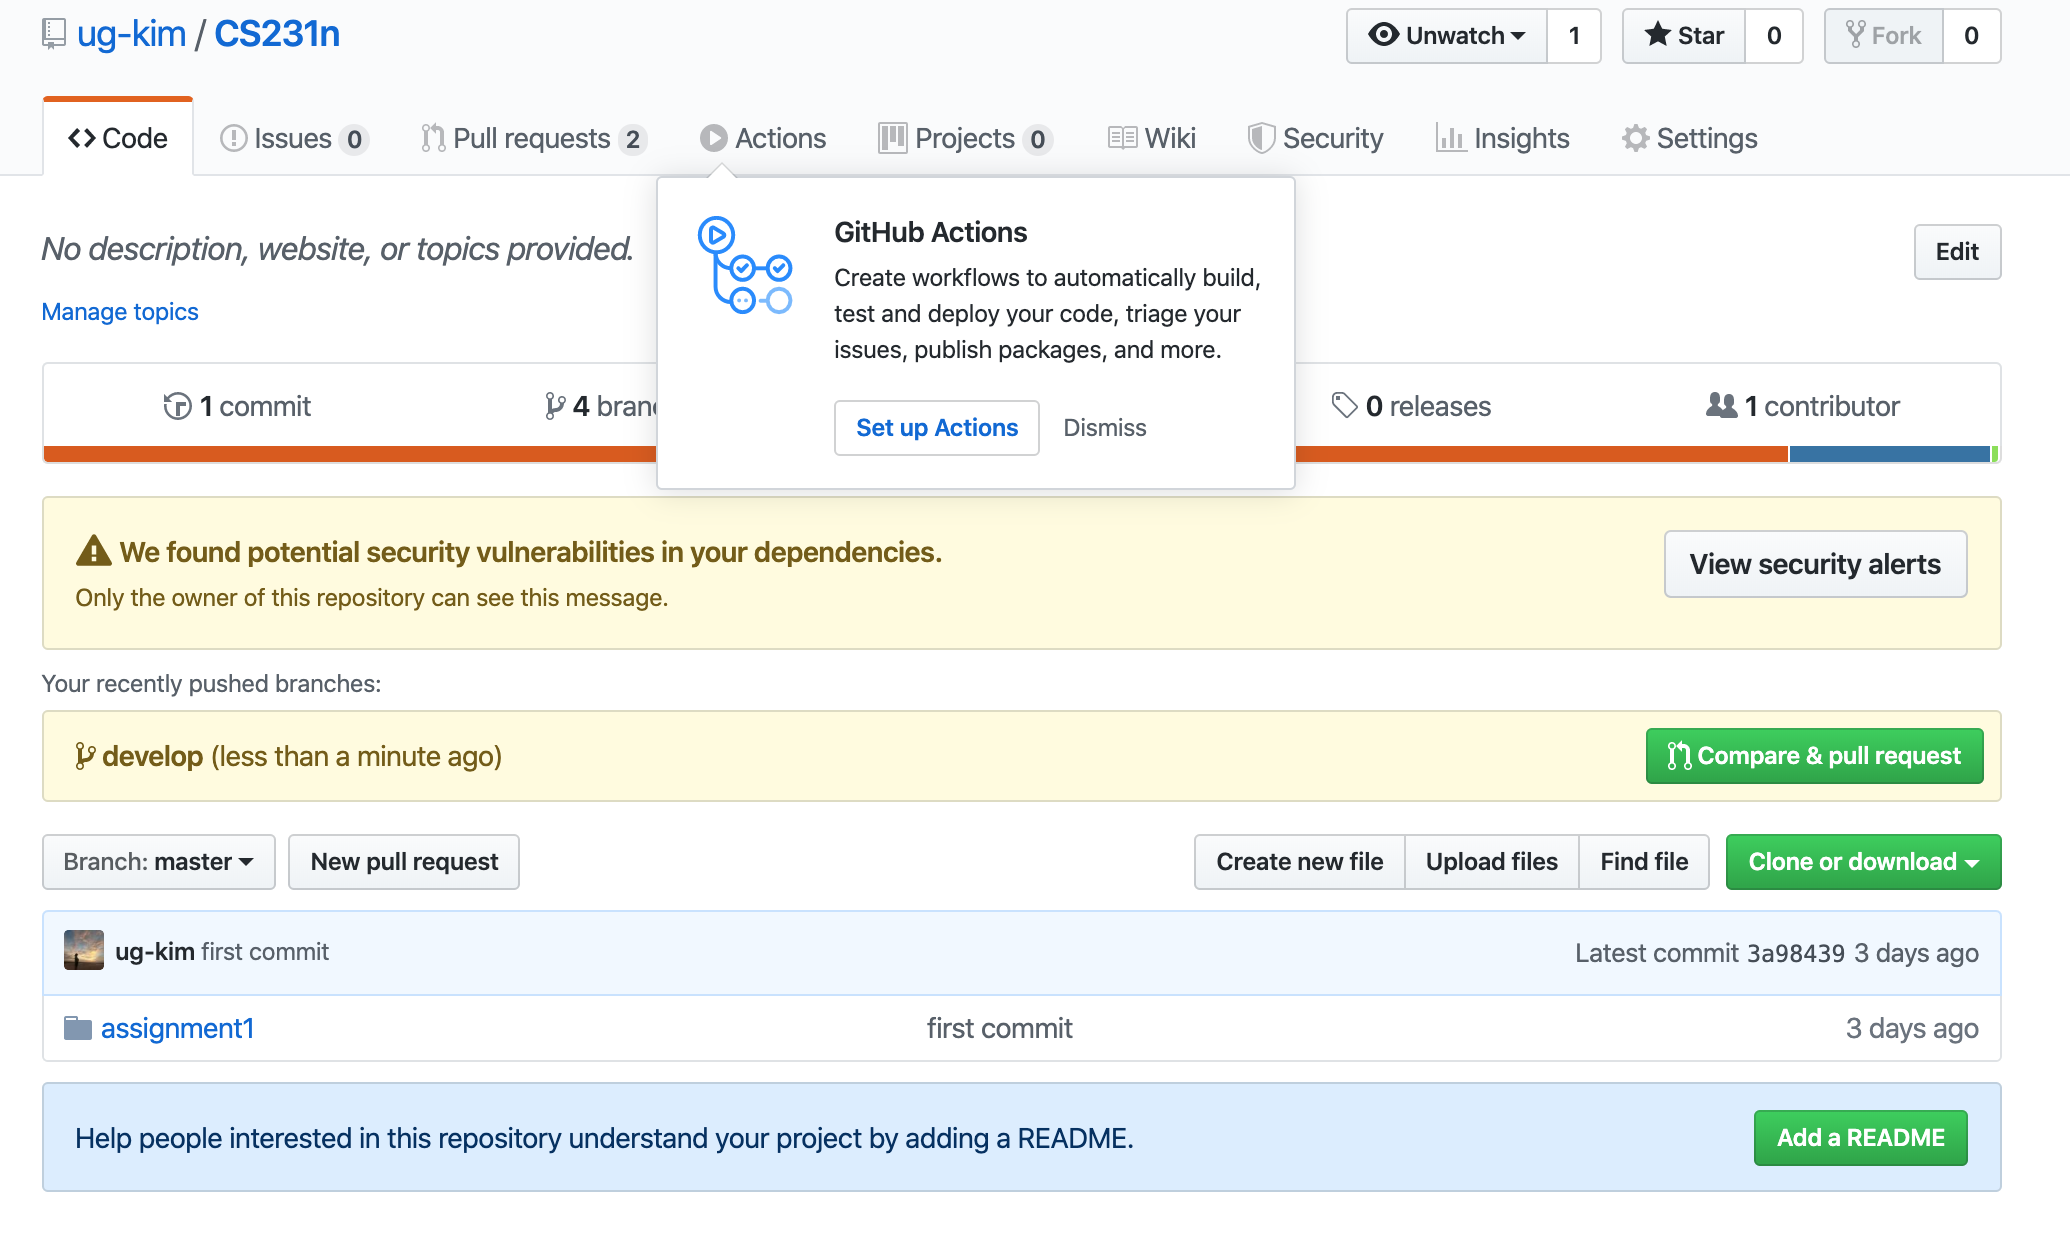Star the CS231n repository

(1684, 36)
